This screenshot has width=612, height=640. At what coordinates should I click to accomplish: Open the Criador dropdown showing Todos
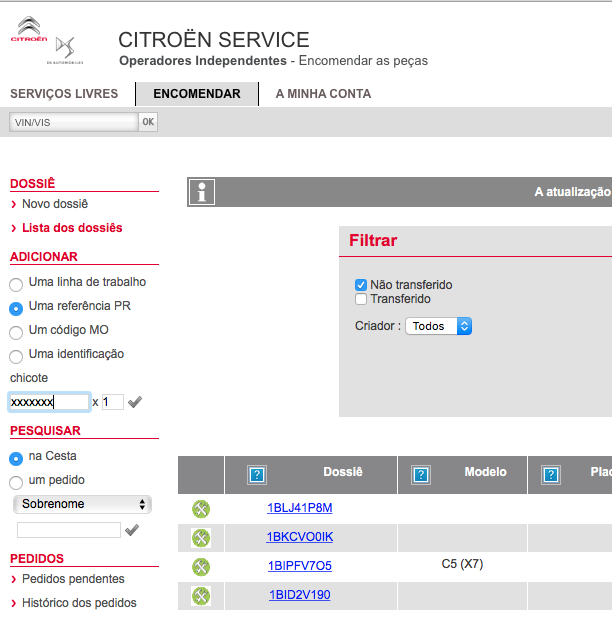point(438,326)
